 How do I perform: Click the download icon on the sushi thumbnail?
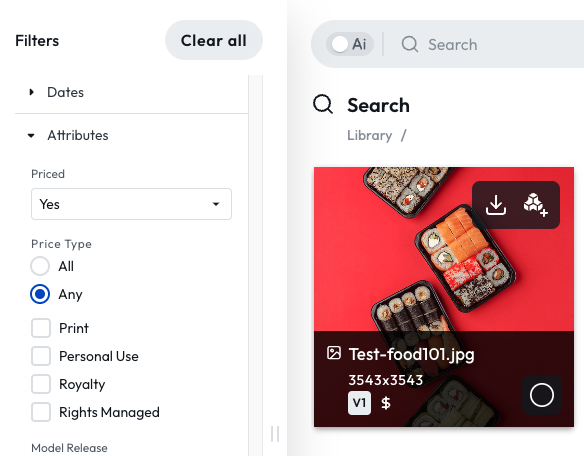496,205
